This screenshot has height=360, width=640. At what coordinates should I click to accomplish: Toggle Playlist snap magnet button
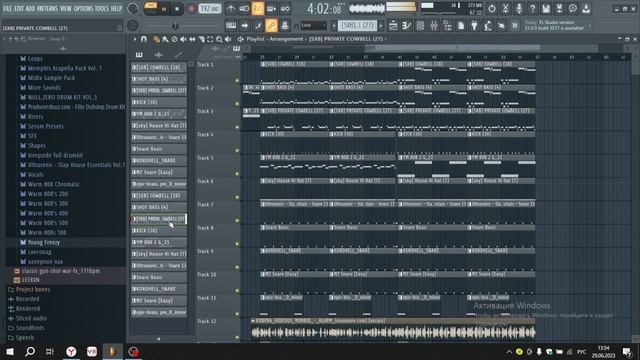point(144,39)
